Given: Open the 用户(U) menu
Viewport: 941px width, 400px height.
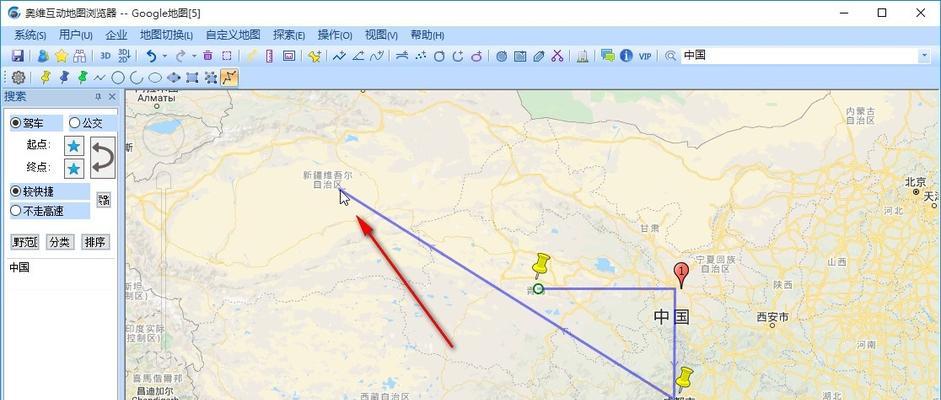Looking at the screenshot, I should click(76, 35).
